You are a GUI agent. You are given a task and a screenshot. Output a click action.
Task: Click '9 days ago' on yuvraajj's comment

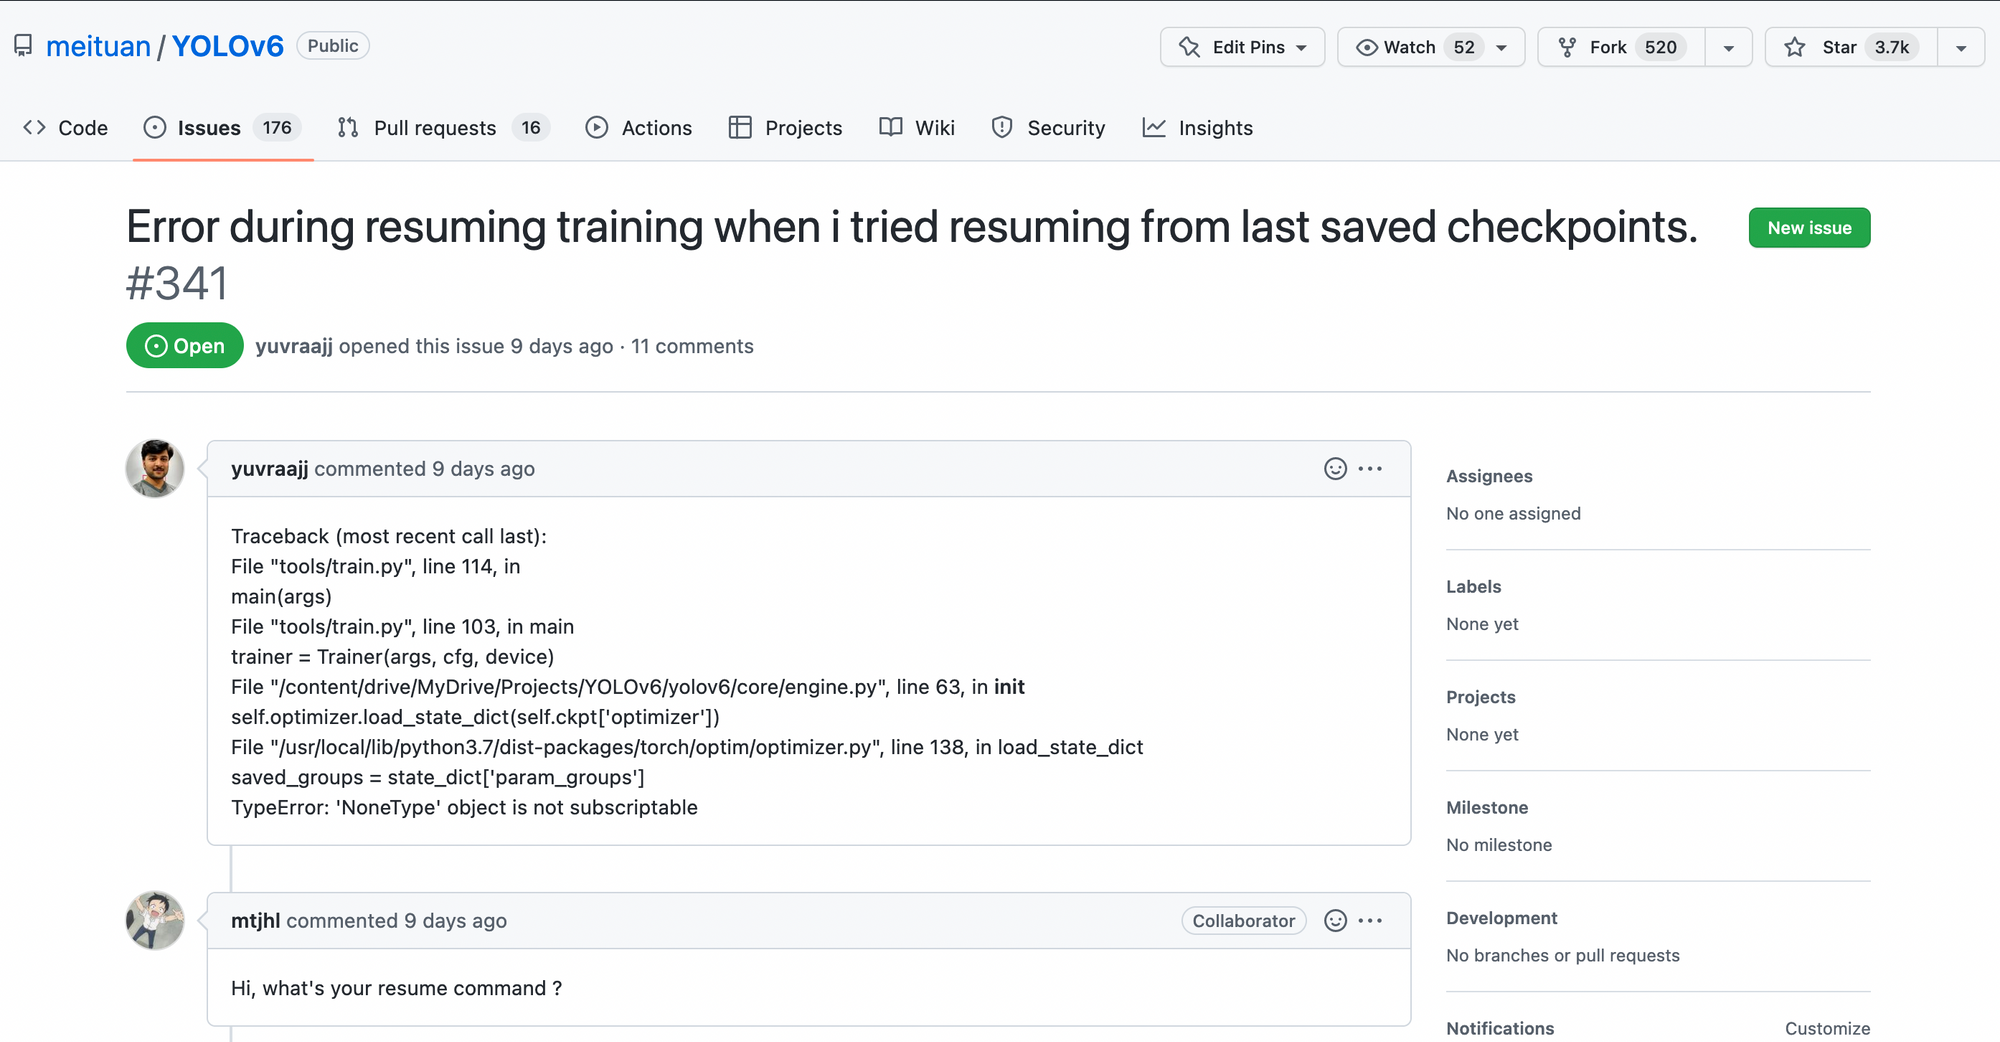(483, 469)
